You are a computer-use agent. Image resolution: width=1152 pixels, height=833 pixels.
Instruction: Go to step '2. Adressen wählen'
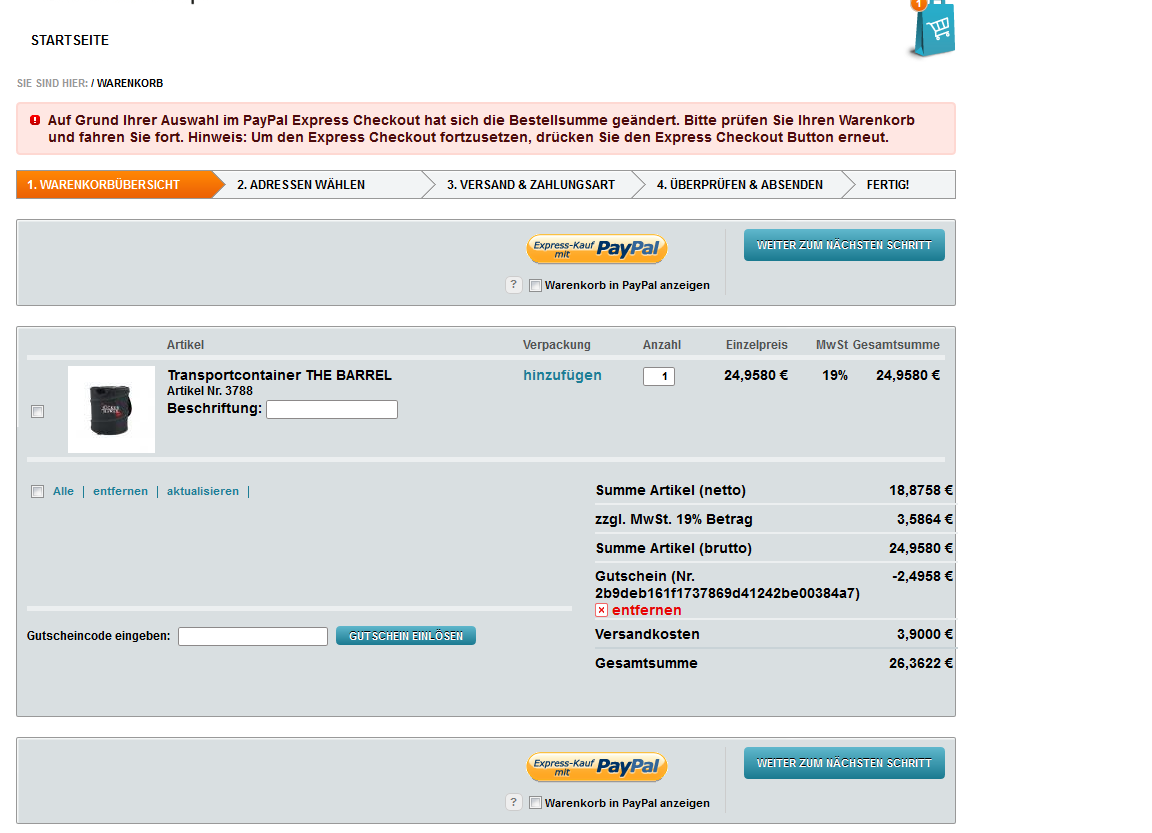click(x=301, y=185)
